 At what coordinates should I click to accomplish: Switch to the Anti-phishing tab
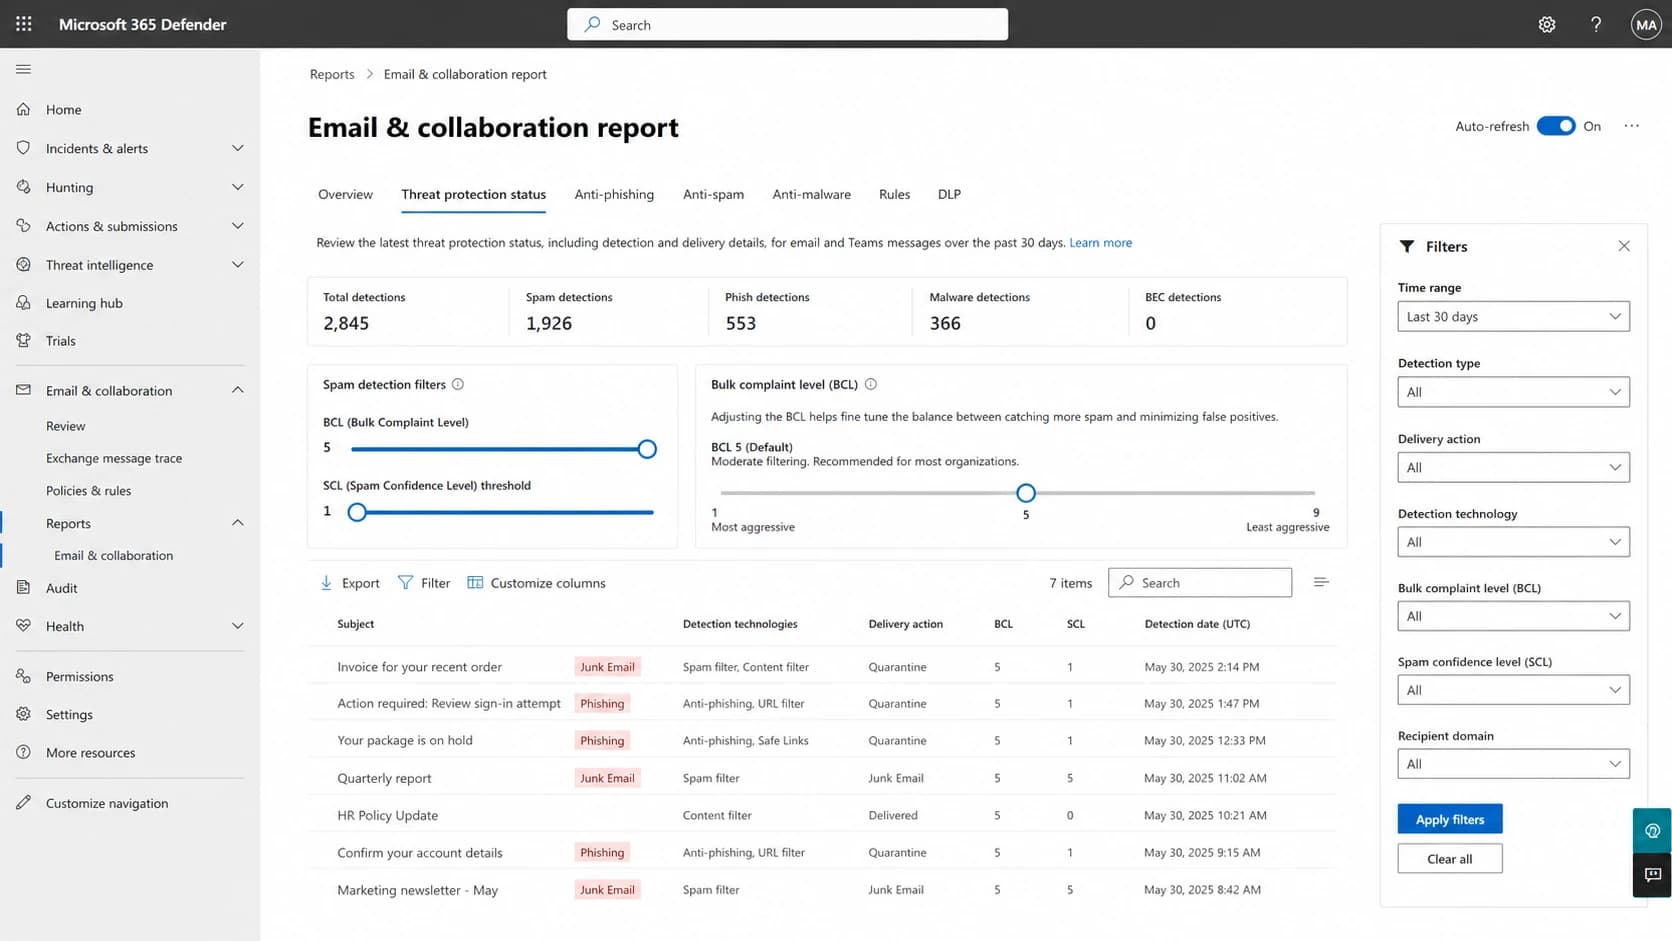click(x=614, y=194)
